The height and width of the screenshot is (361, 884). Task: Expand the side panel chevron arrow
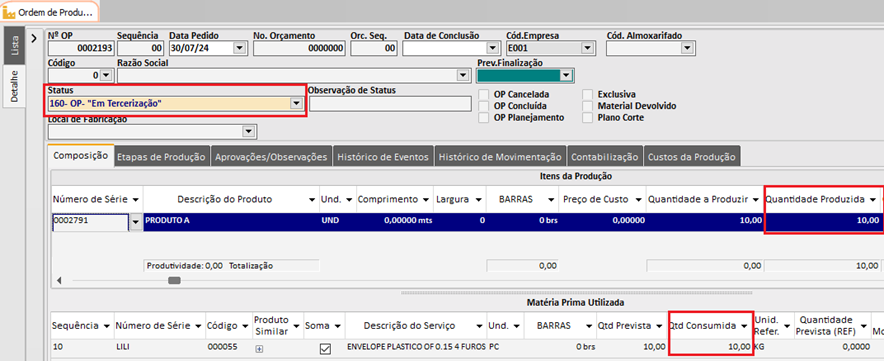click(34, 38)
